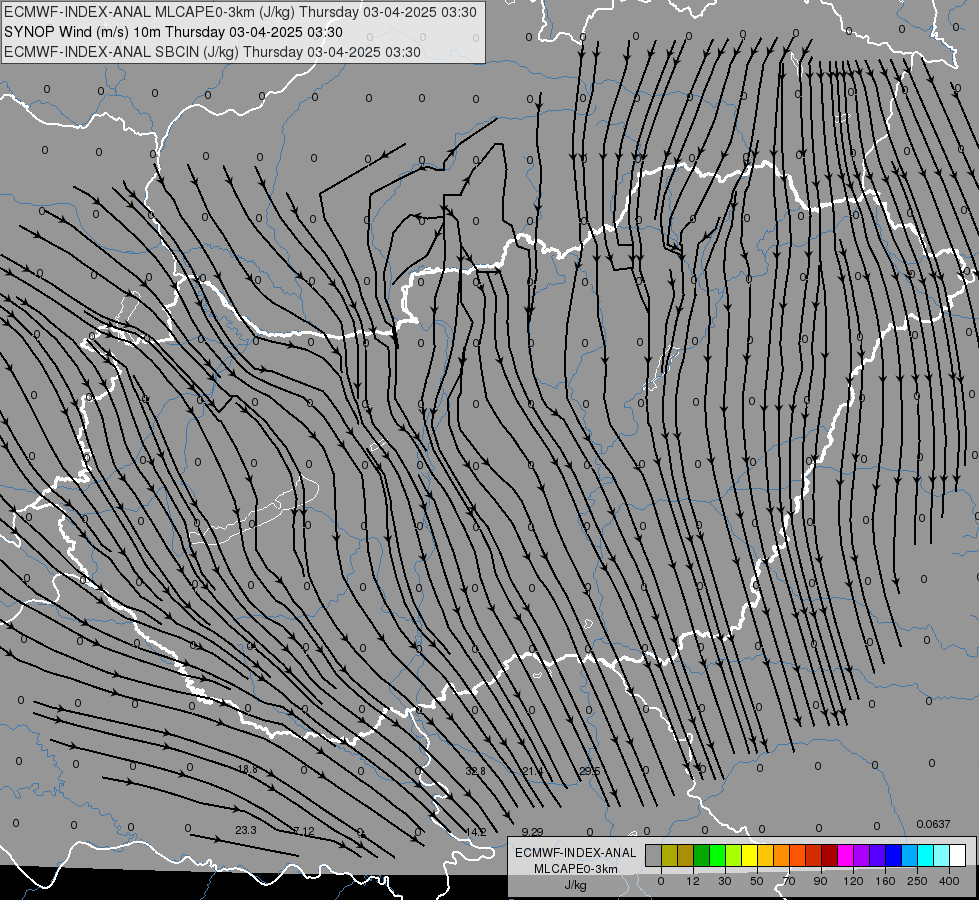
Task: Click the 0.0637 value on the map
Action: click(x=933, y=824)
